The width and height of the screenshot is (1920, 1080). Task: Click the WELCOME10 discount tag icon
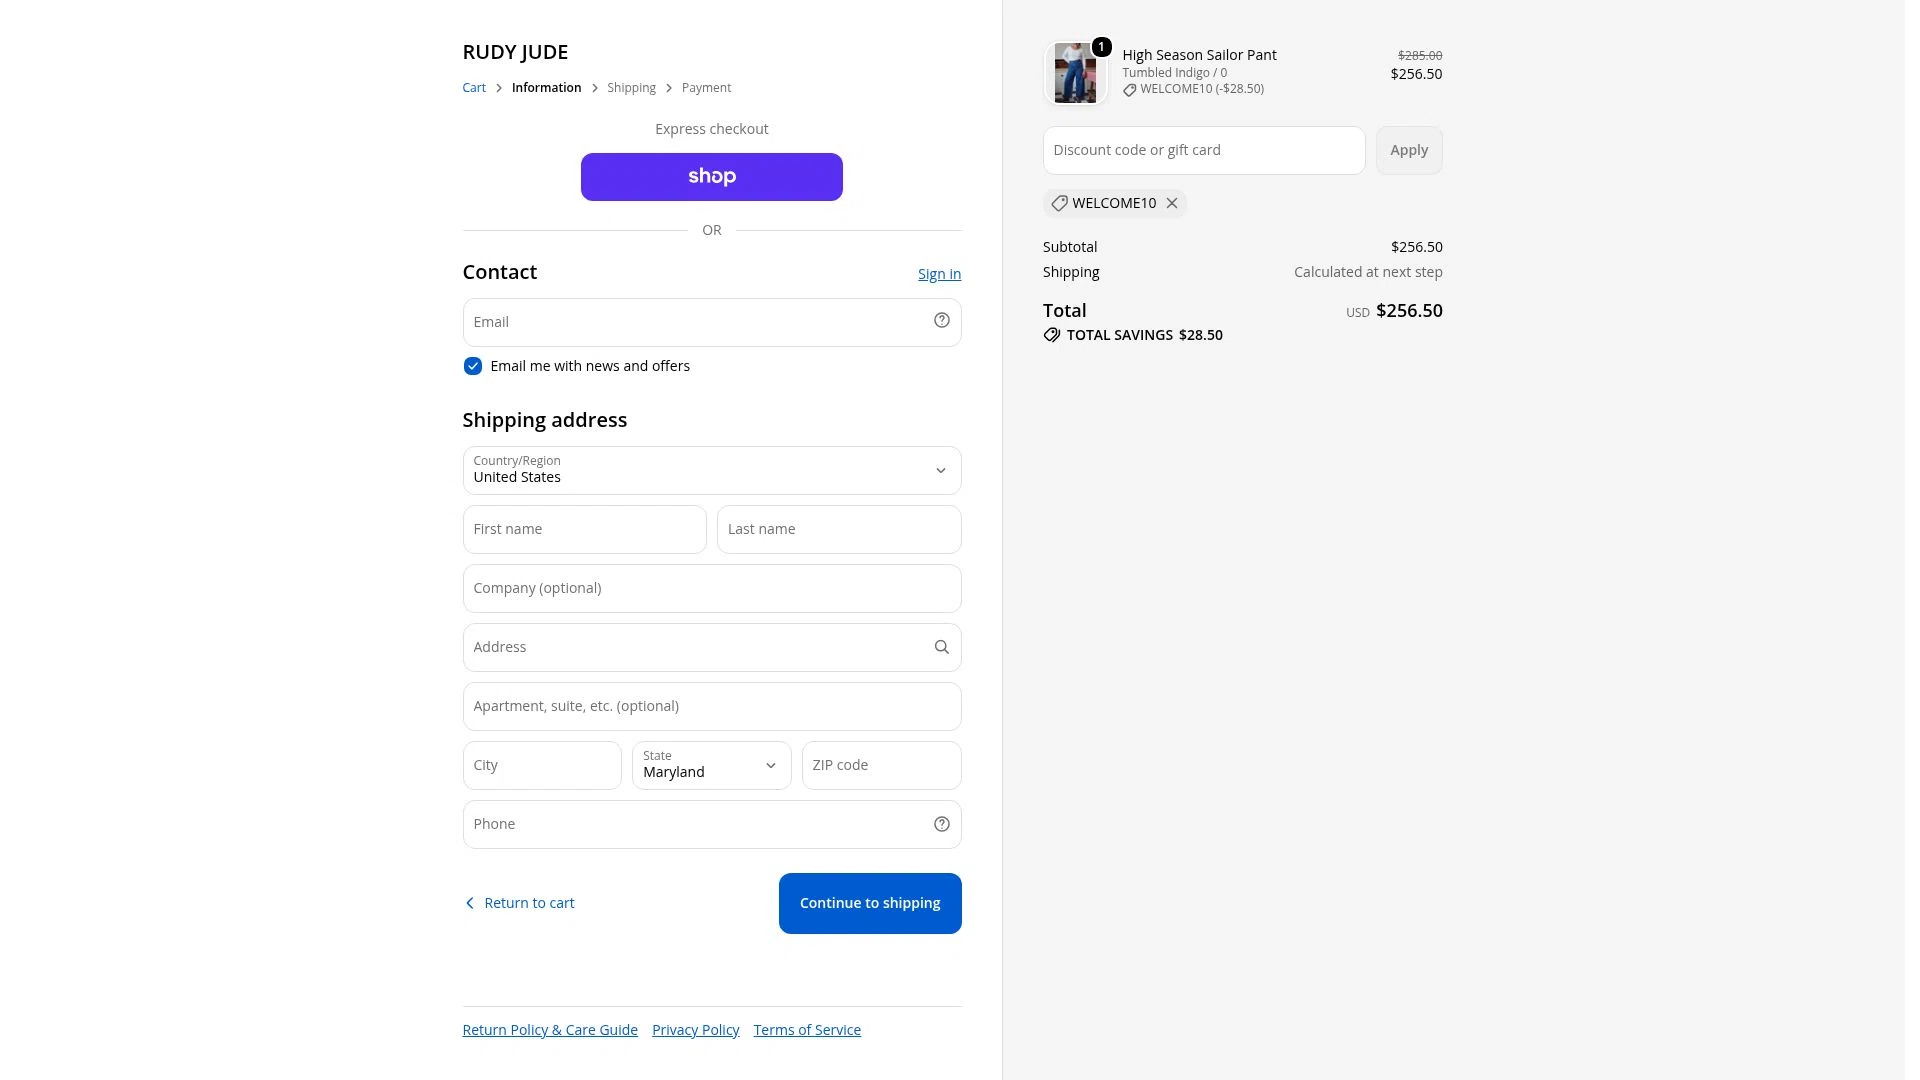(1059, 204)
